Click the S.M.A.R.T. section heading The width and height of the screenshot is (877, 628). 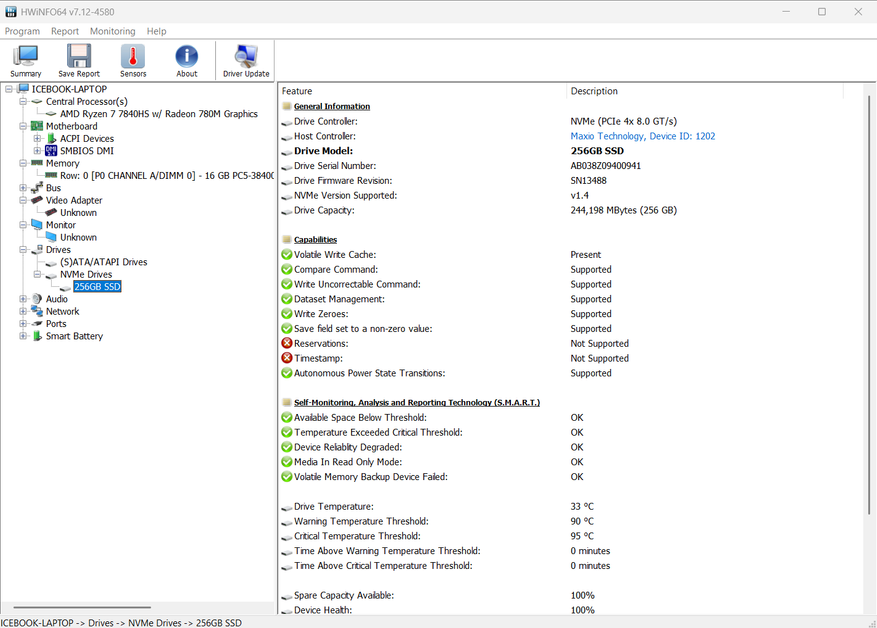[417, 402]
